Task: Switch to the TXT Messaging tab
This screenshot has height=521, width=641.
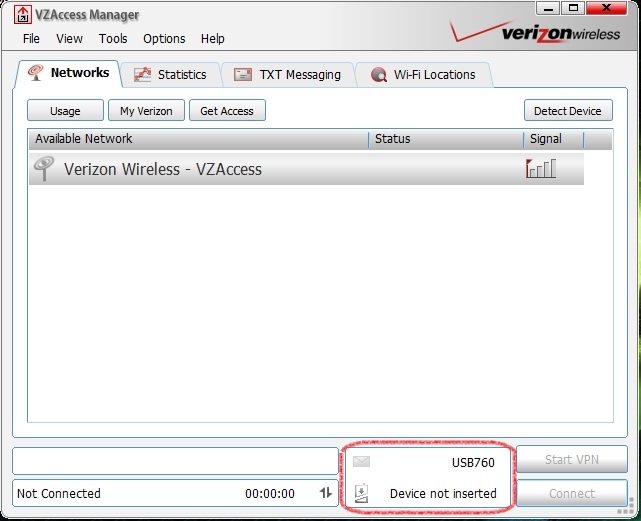Action: [288, 75]
